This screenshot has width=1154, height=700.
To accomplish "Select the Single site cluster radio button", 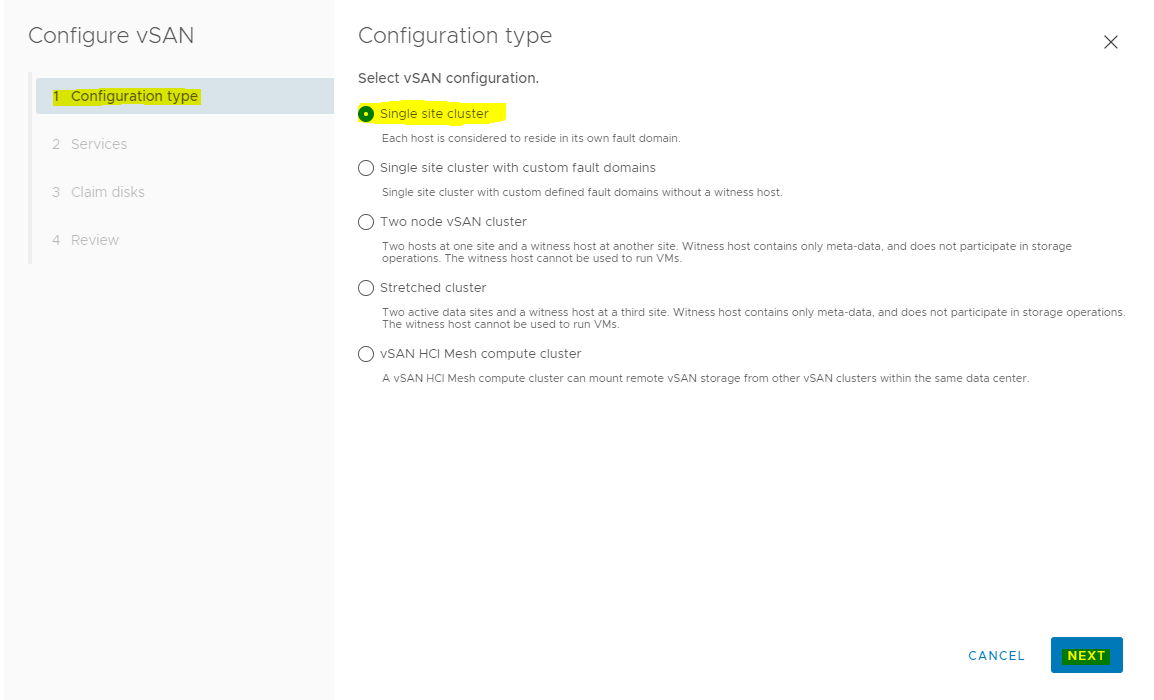I will (x=366, y=114).
